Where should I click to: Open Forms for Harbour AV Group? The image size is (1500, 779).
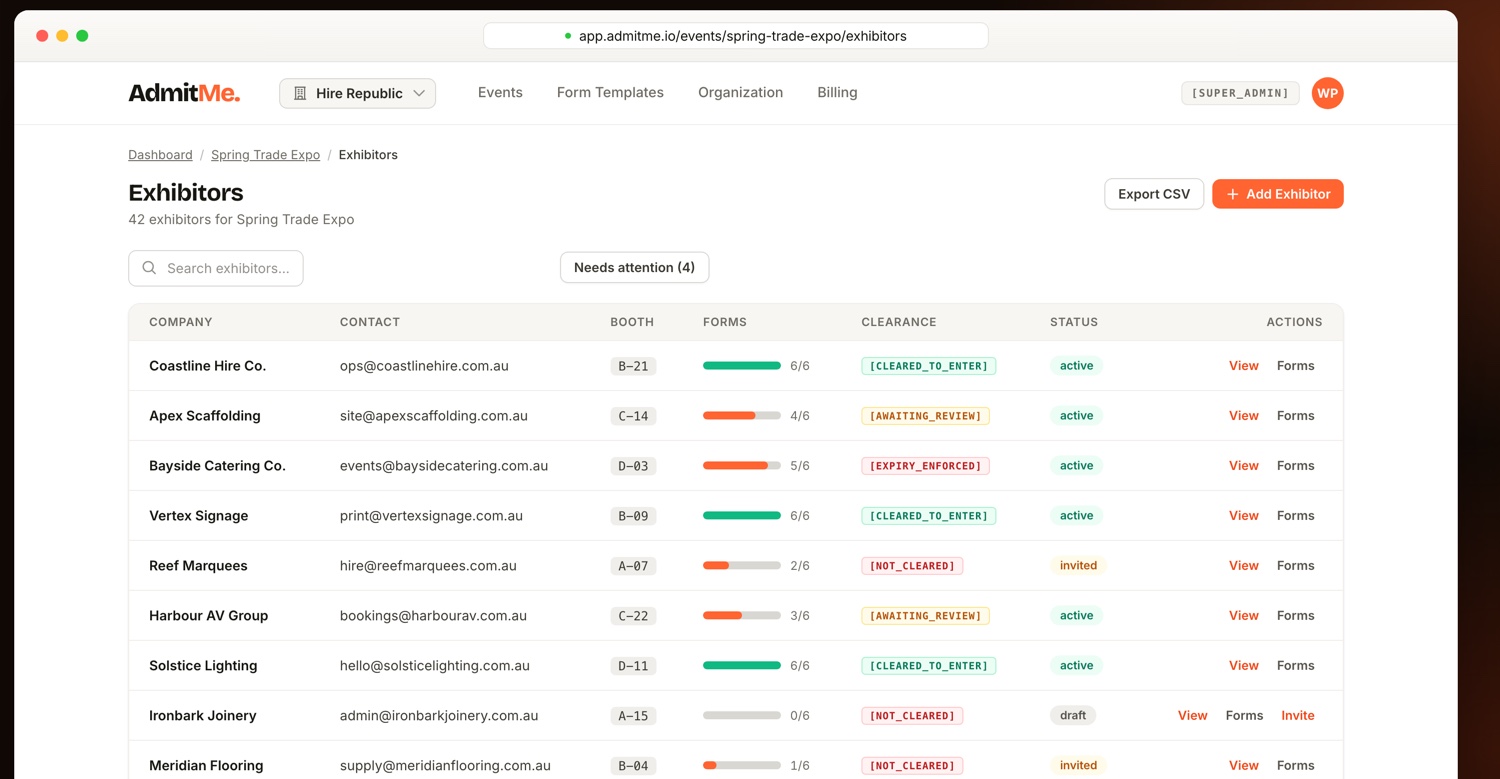pos(1295,616)
